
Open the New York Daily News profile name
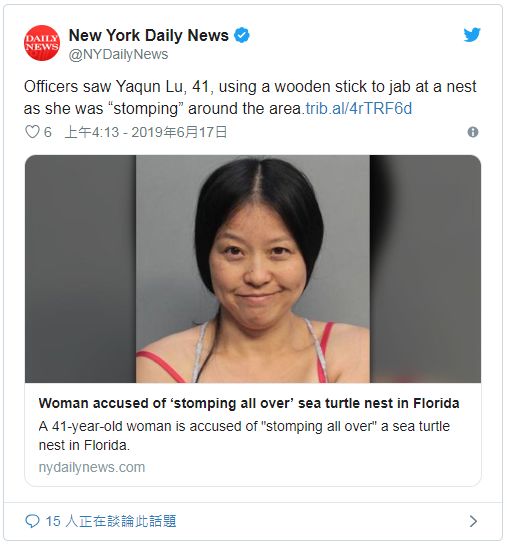[x=149, y=35]
